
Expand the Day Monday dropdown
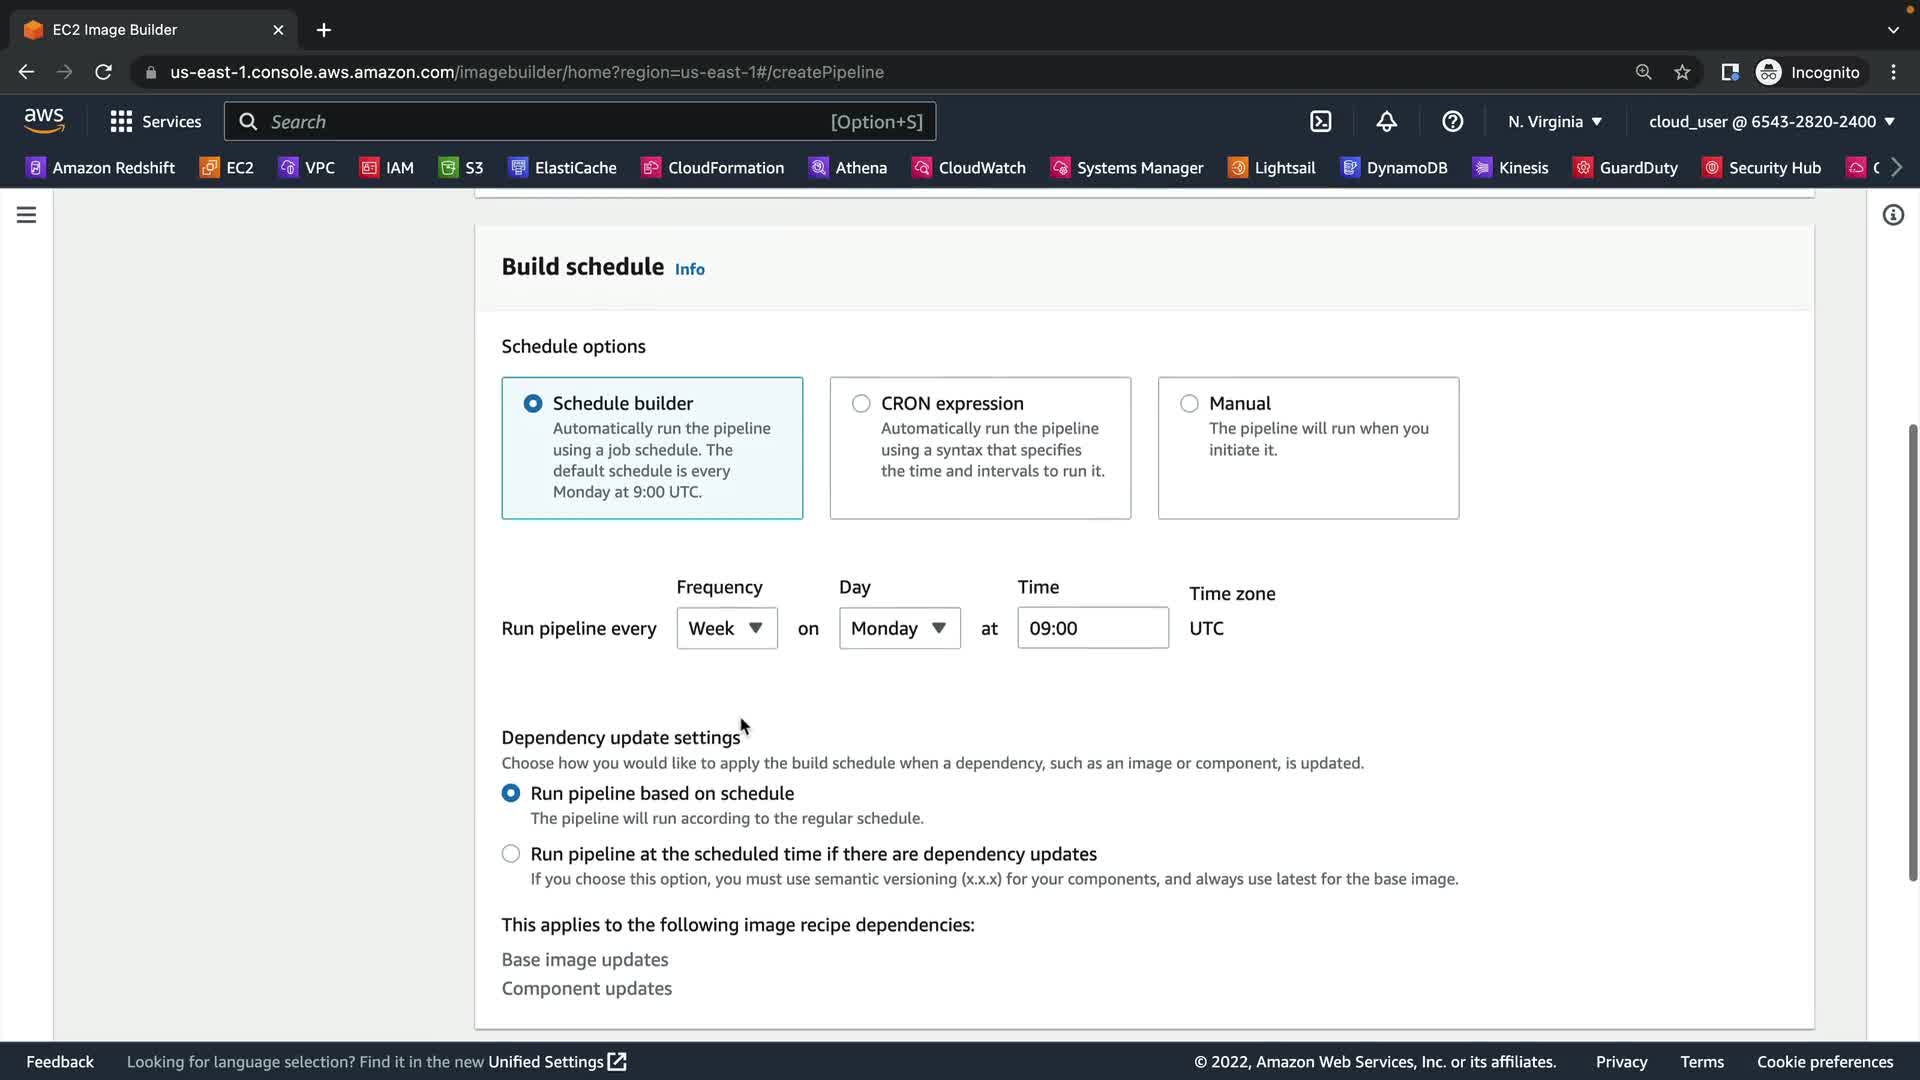click(899, 628)
